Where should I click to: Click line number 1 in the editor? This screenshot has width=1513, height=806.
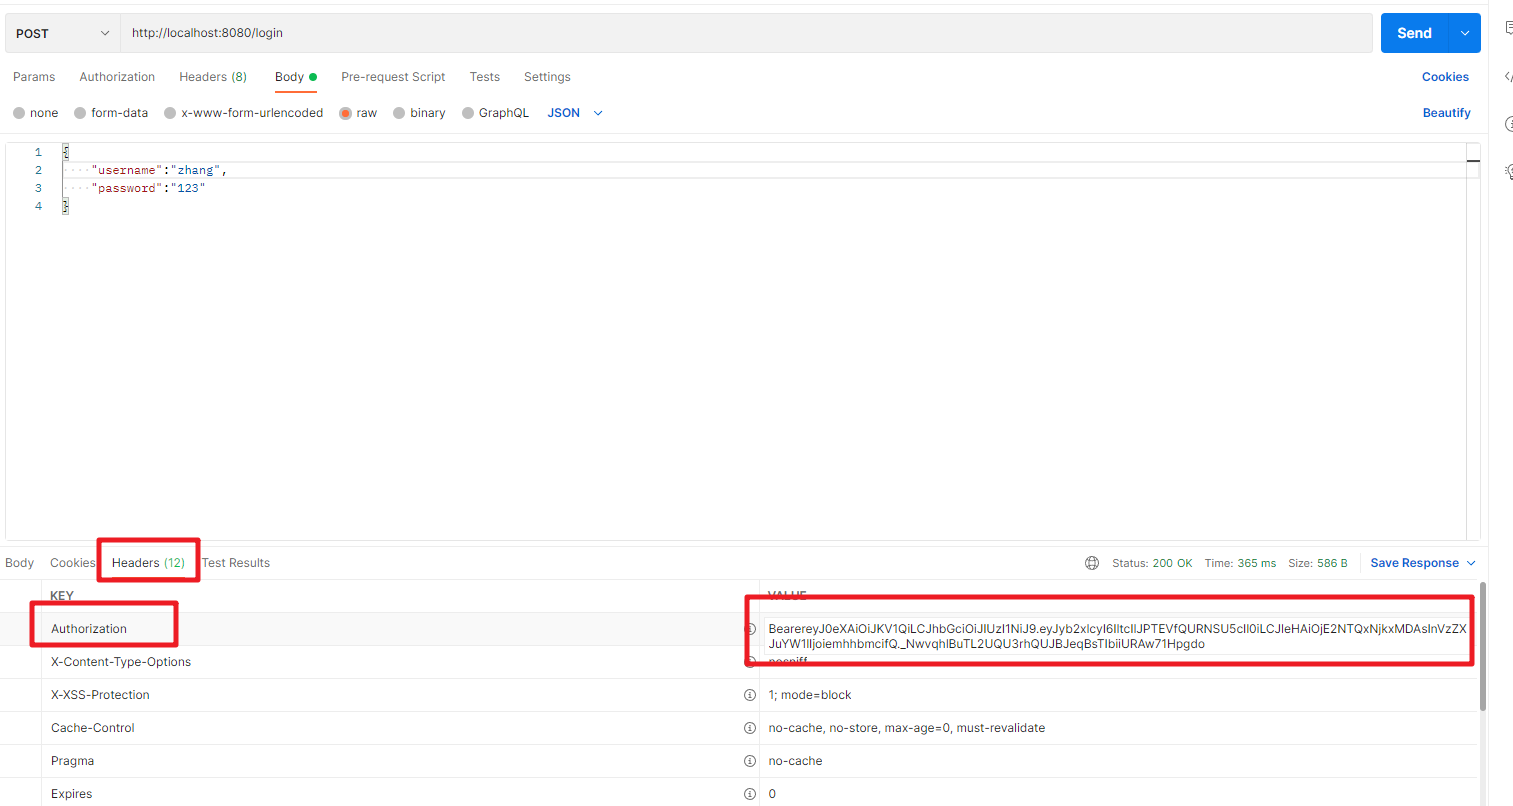click(38, 152)
